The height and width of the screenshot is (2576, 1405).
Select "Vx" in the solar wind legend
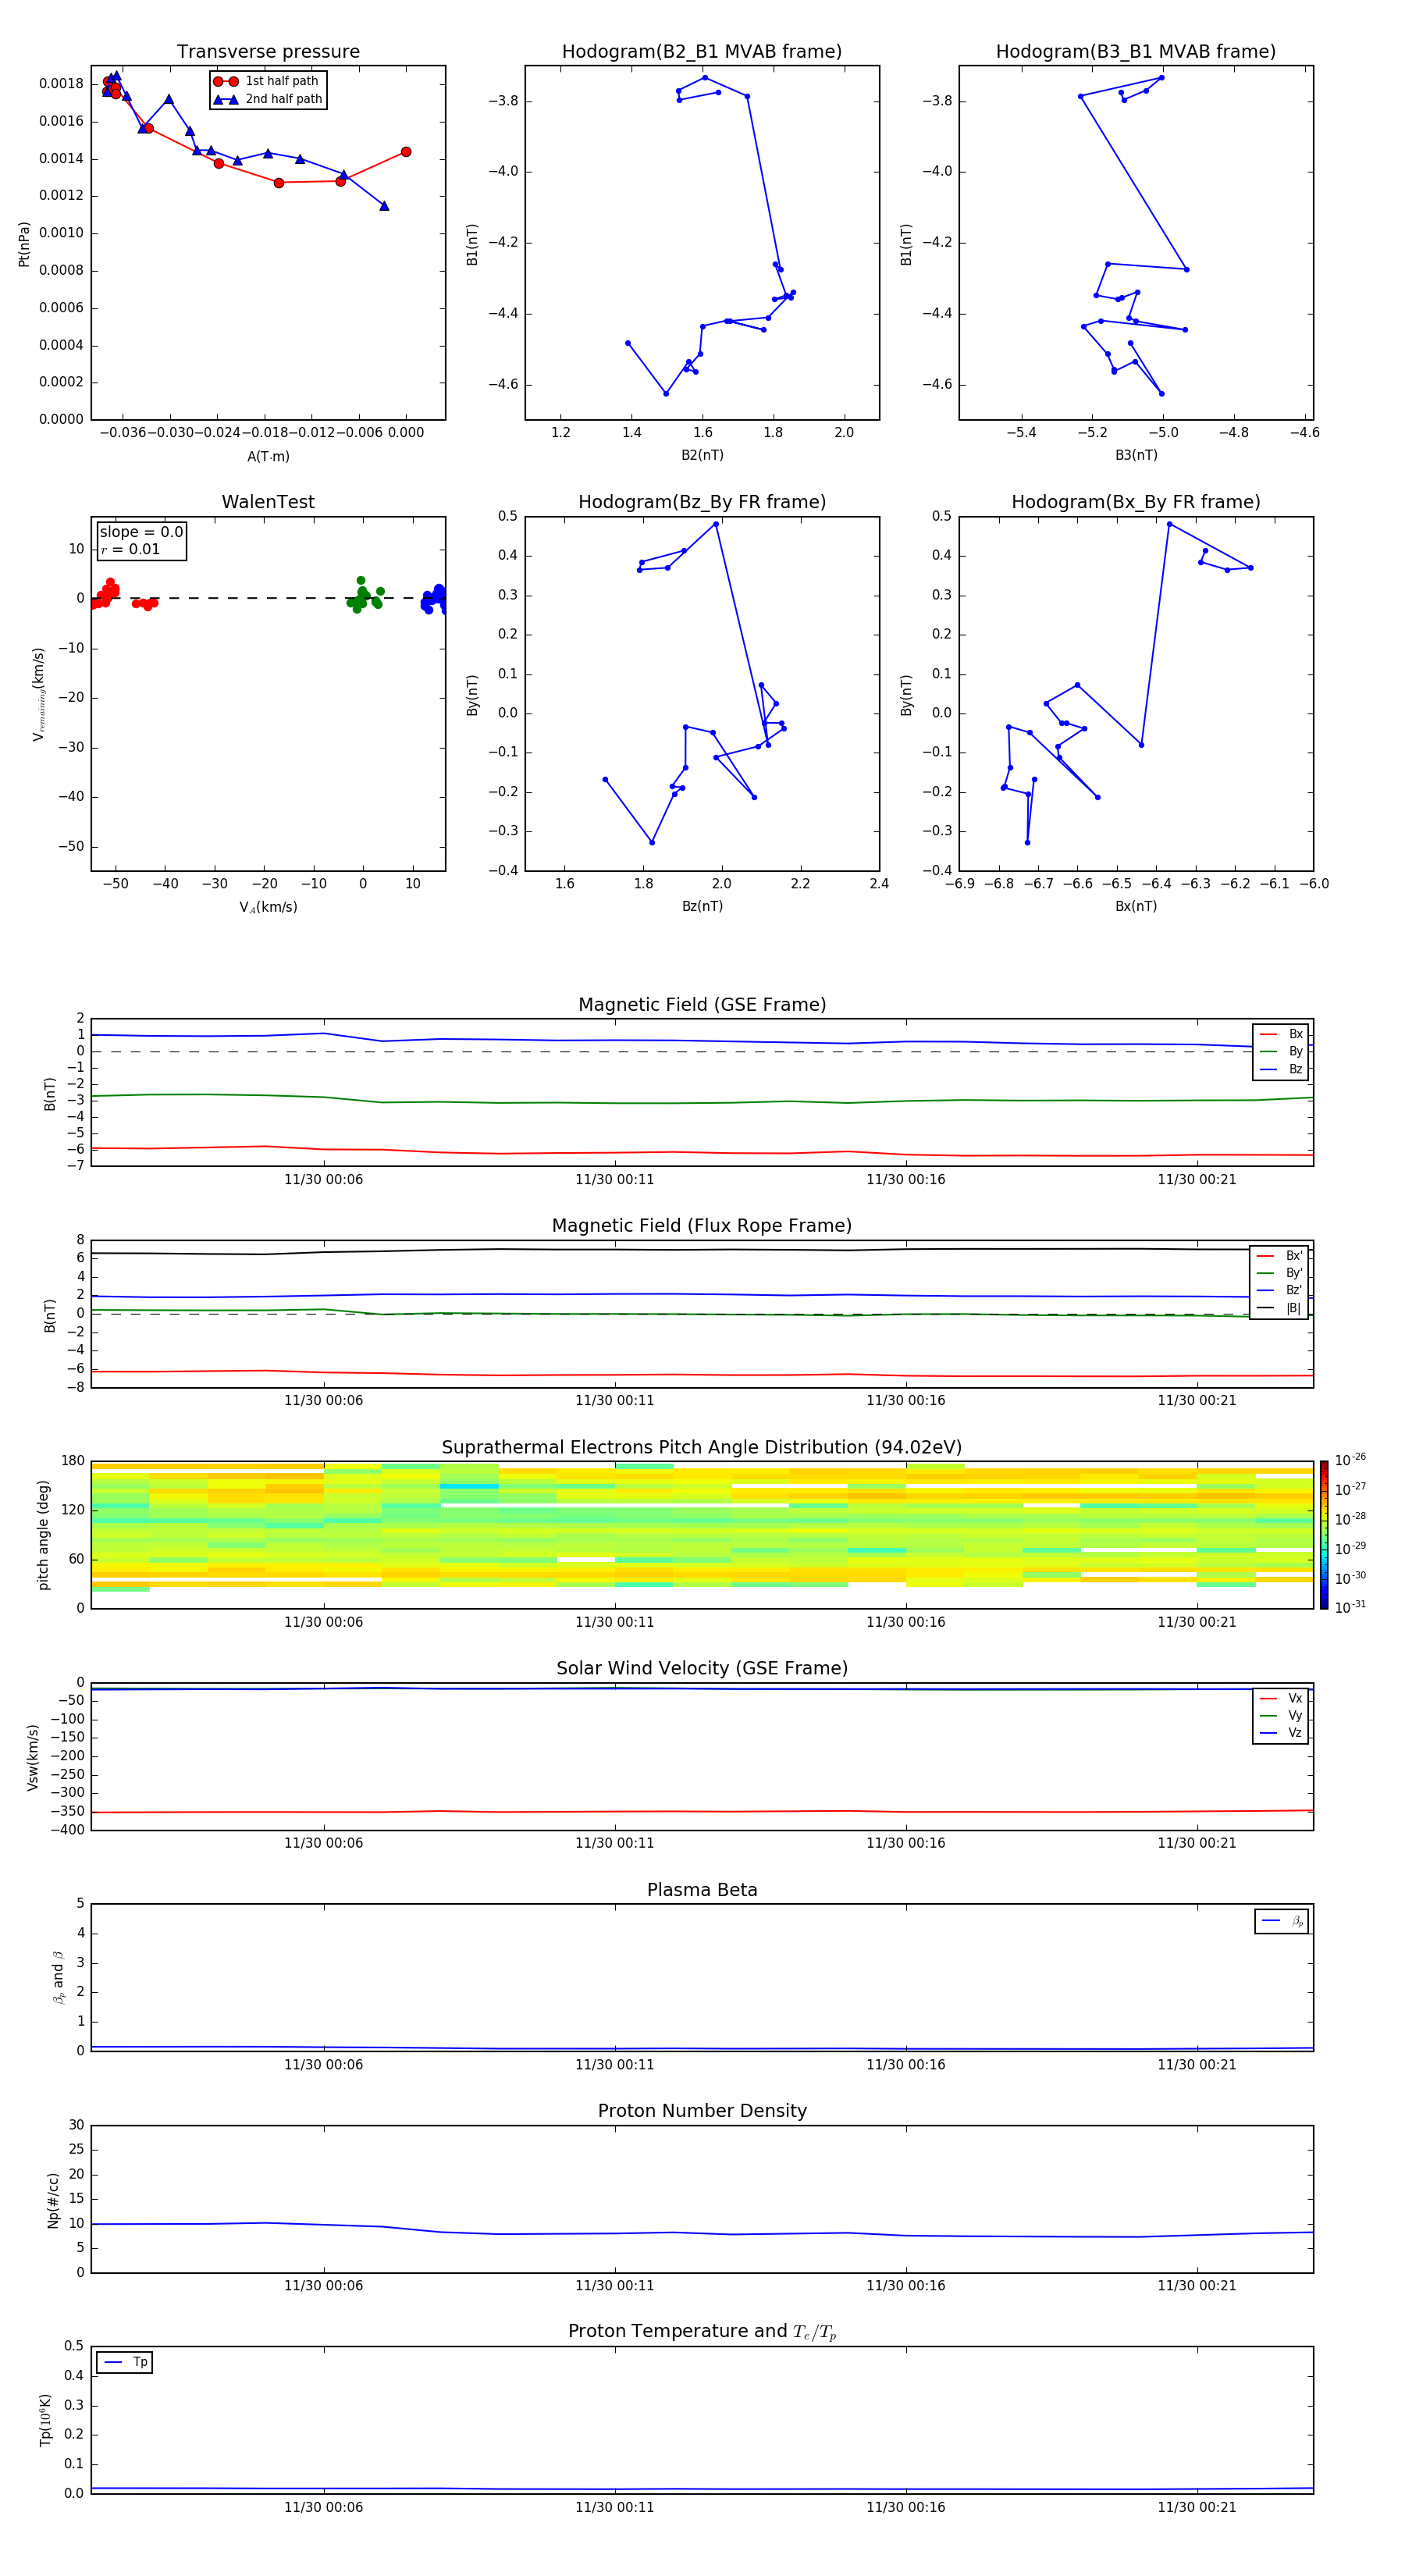coord(1282,1698)
